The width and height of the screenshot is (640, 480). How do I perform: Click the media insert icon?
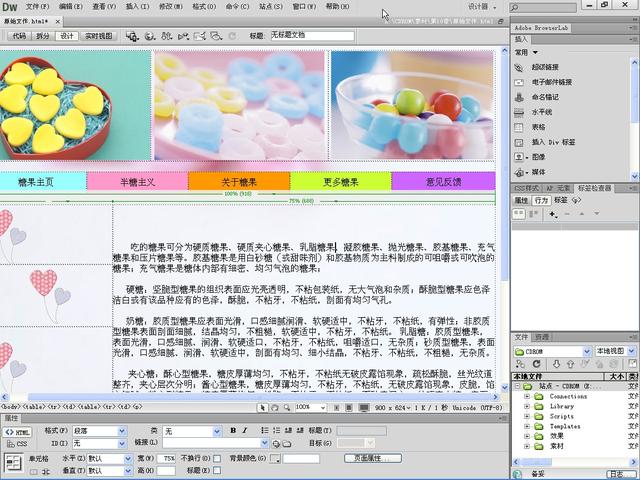click(x=519, y=172)
